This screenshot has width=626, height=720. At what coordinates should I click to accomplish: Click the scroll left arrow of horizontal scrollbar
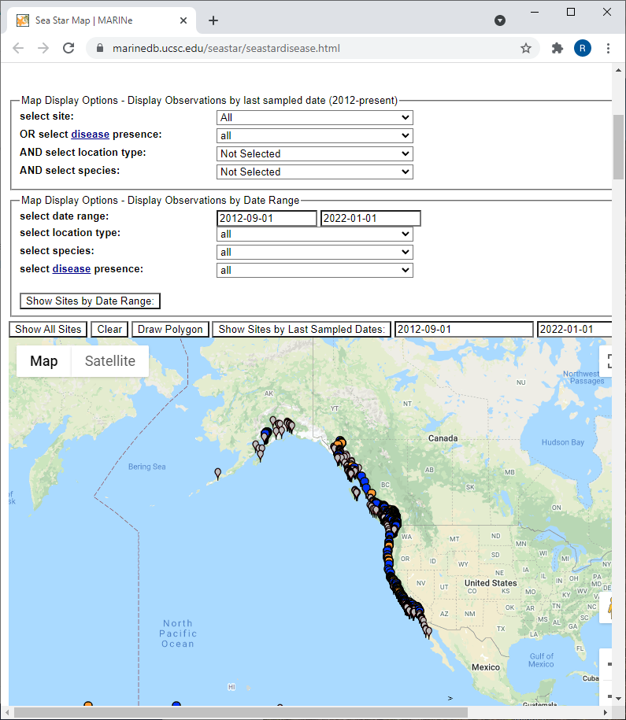click(x=7, y=712)
